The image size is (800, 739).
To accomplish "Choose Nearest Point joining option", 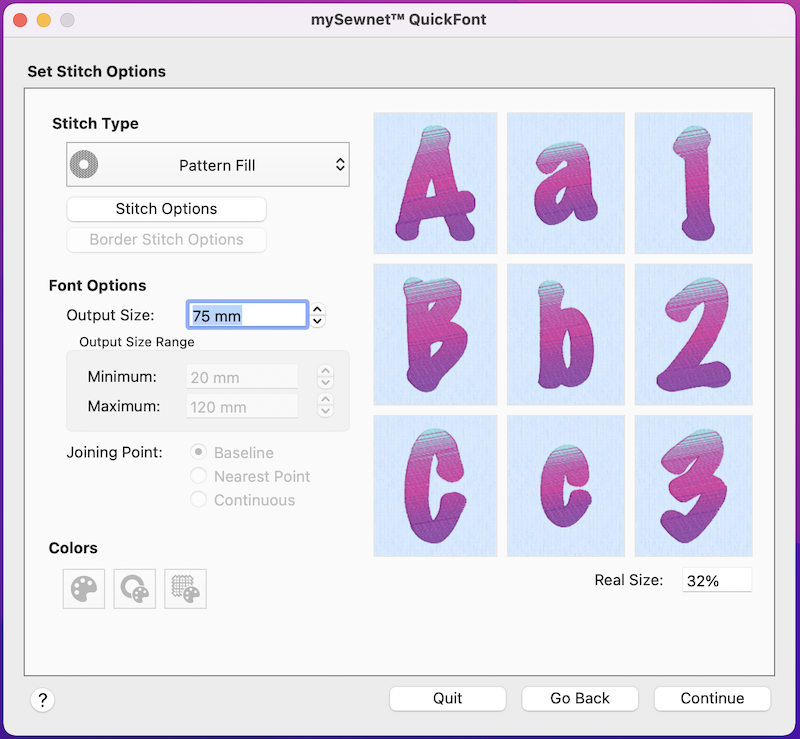I will [x=198, y=476].
